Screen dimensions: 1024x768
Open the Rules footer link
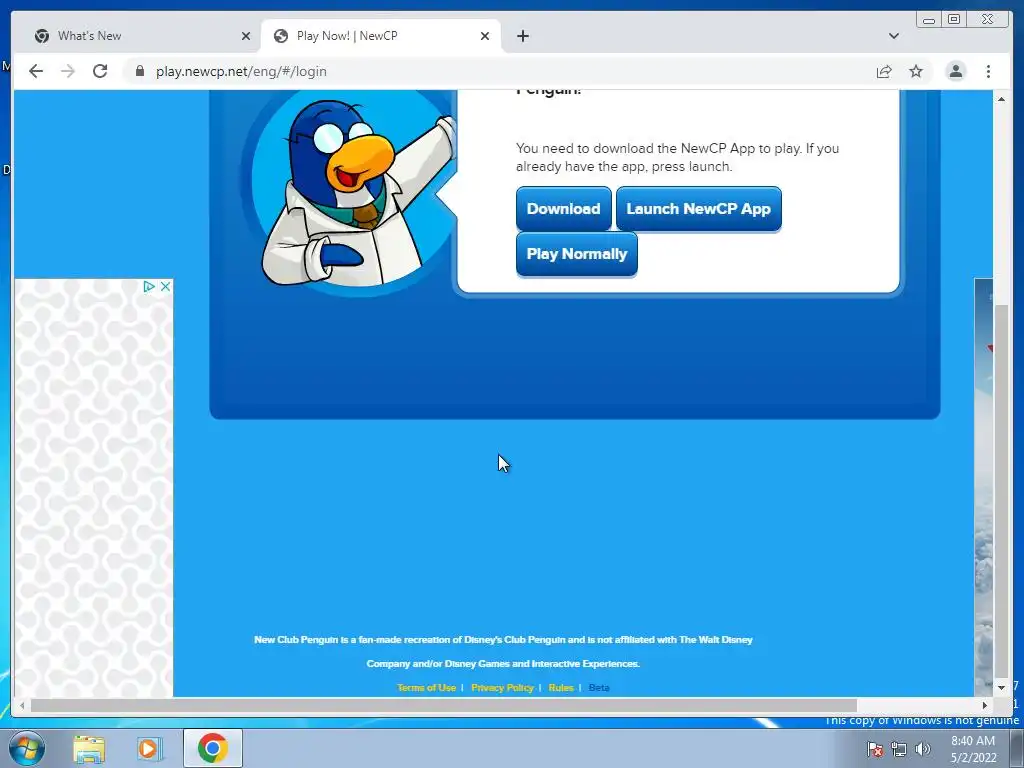pyautogui.click(x=561, y=688)
